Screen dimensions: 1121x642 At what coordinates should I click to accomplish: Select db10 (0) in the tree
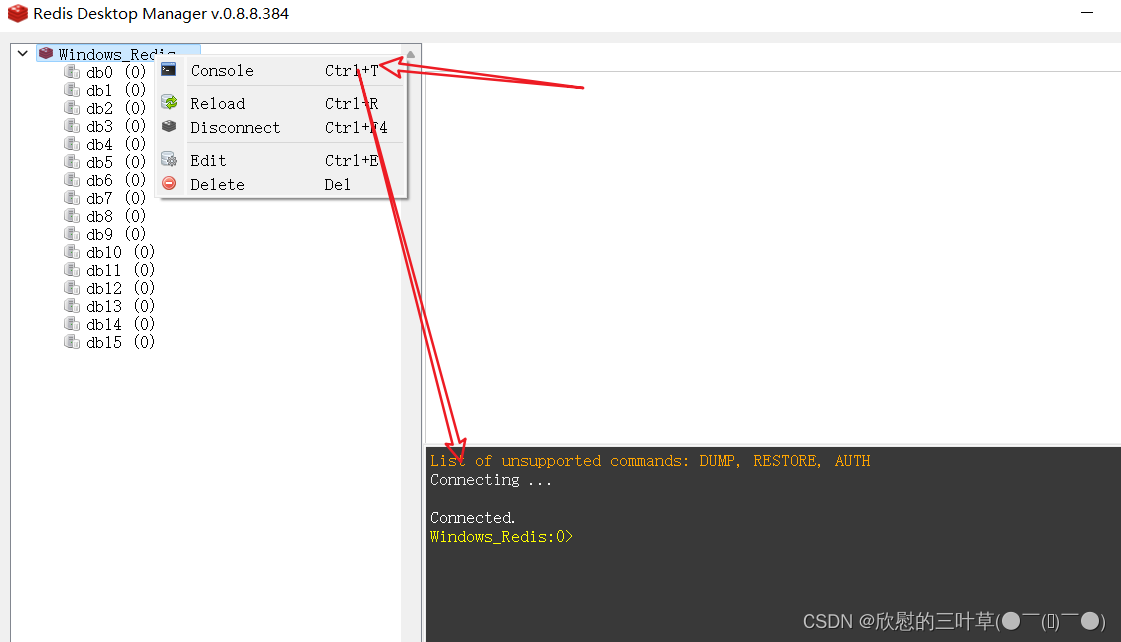pyautogui.click(x=120, y=252)
